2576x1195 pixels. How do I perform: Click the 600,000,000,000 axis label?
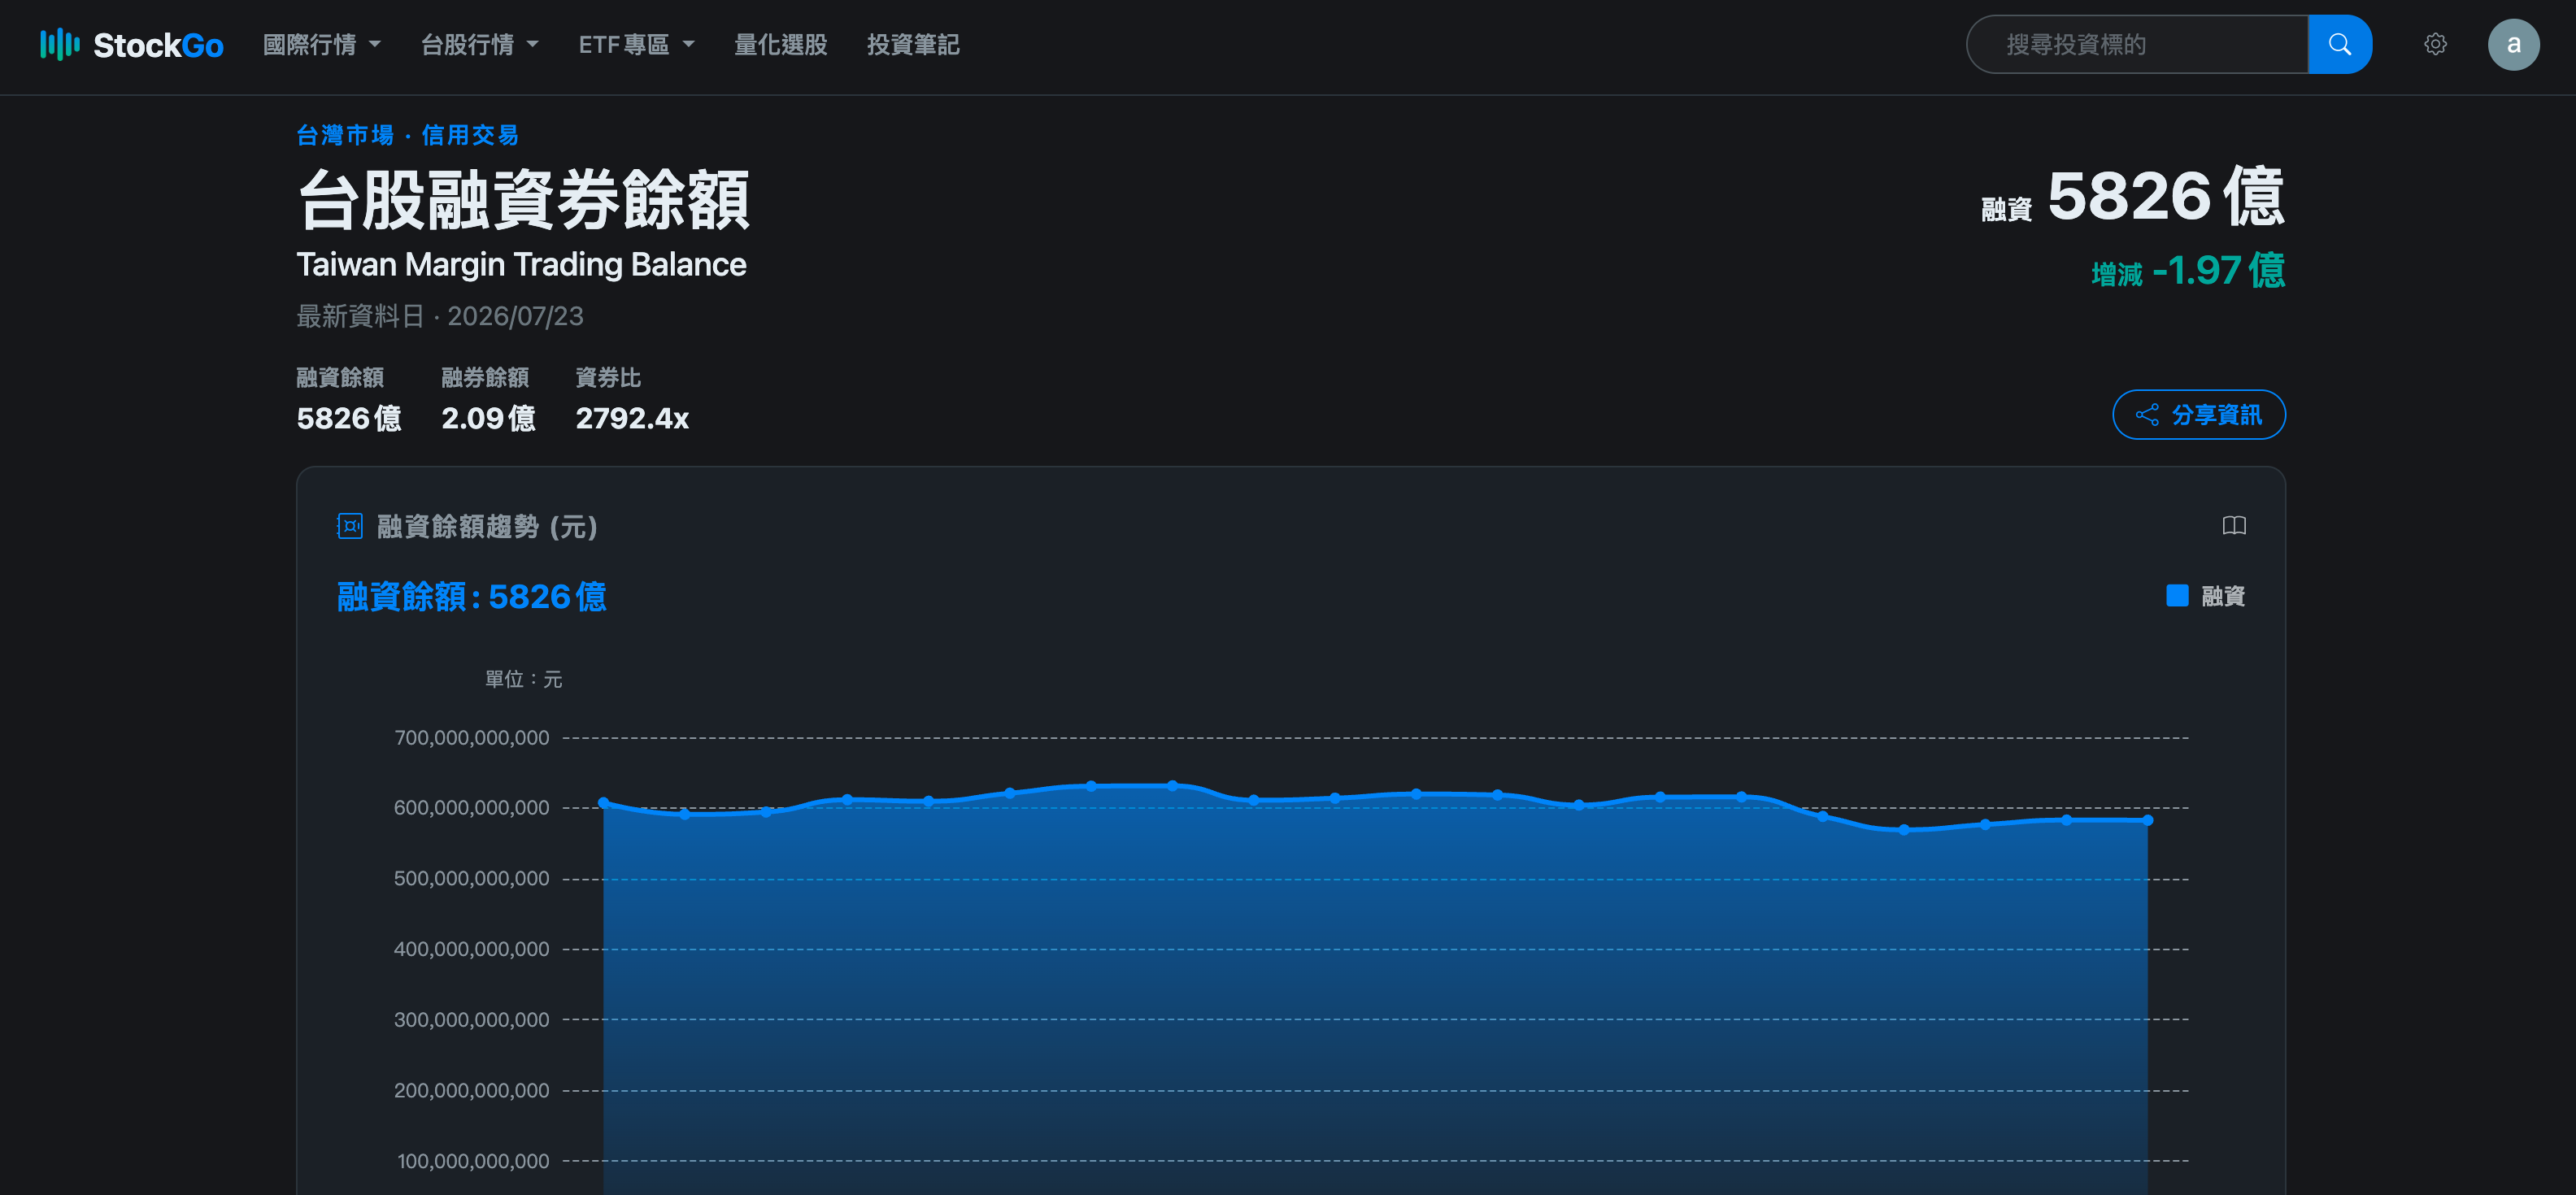tap(471, 808)
